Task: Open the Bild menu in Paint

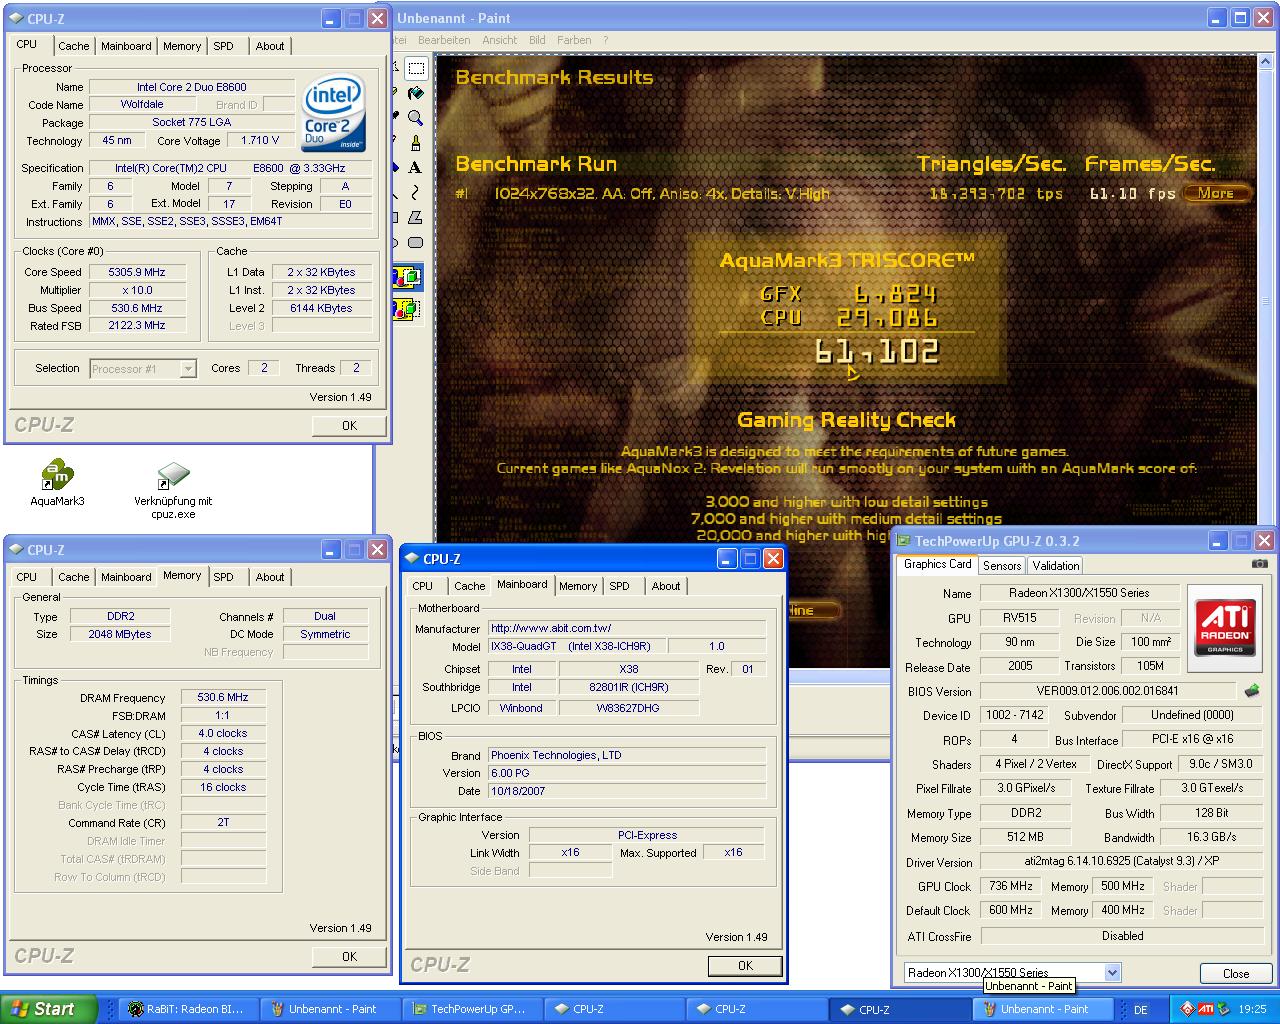Action: pyautogui.click(x=537, y=40)
